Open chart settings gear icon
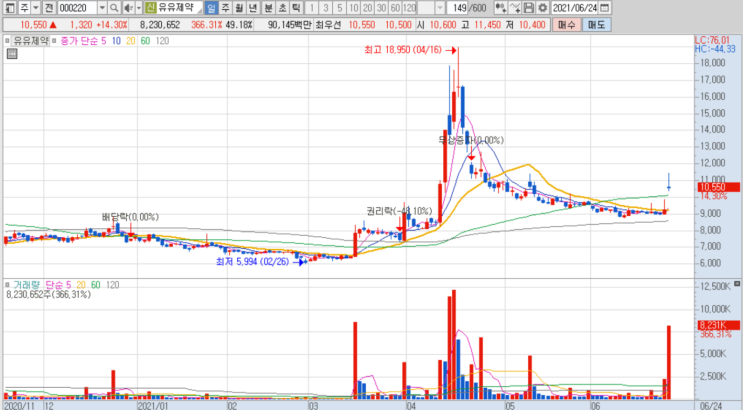Viewport: 743px width, 410px height. (543, 8)
